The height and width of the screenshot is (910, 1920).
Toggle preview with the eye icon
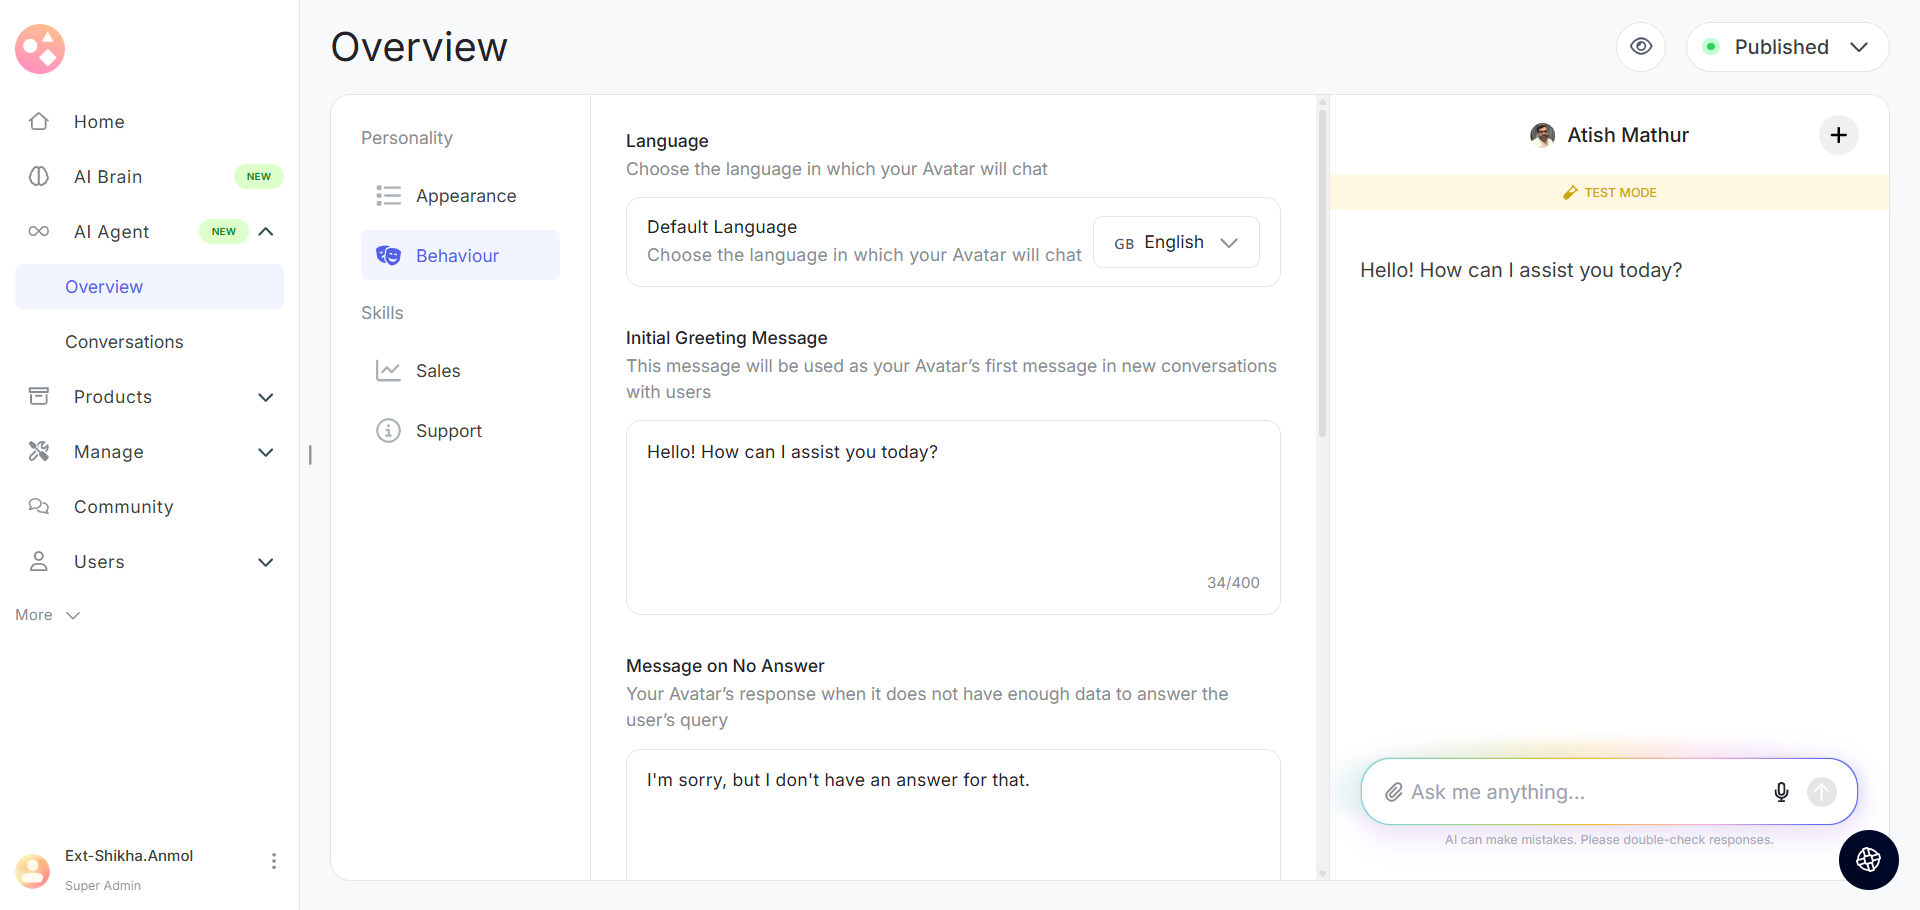pyautogui.click(x=1641, y=47)
